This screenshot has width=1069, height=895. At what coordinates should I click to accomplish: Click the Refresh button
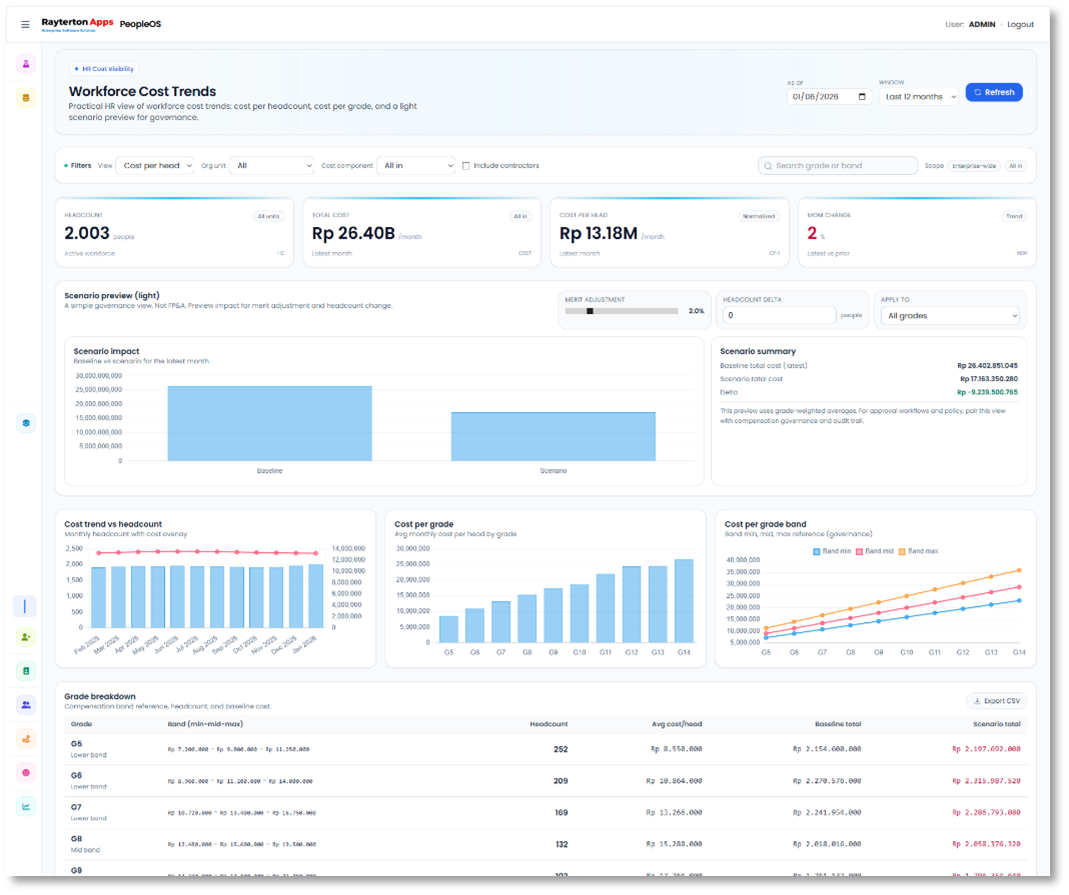click(993, 92)
